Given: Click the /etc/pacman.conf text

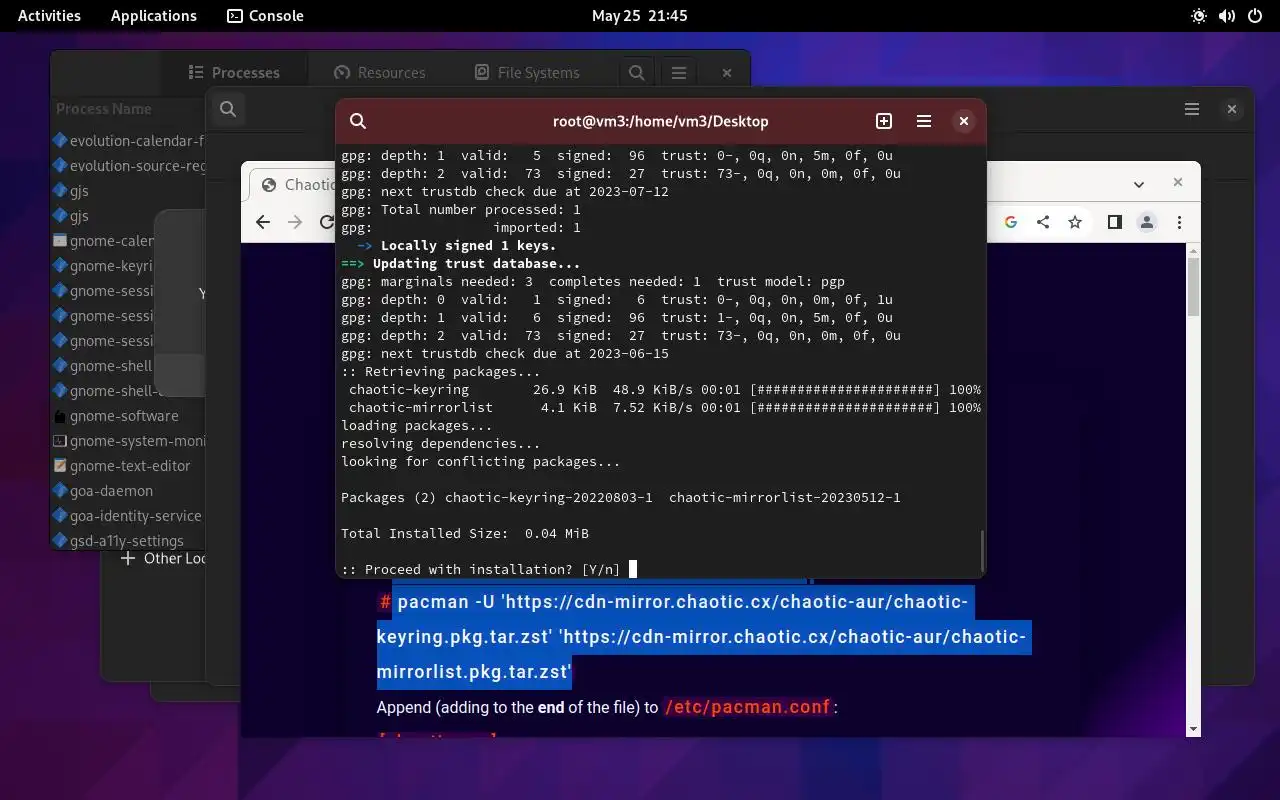Looking at the screenshot, I should (x=748, y=707).
